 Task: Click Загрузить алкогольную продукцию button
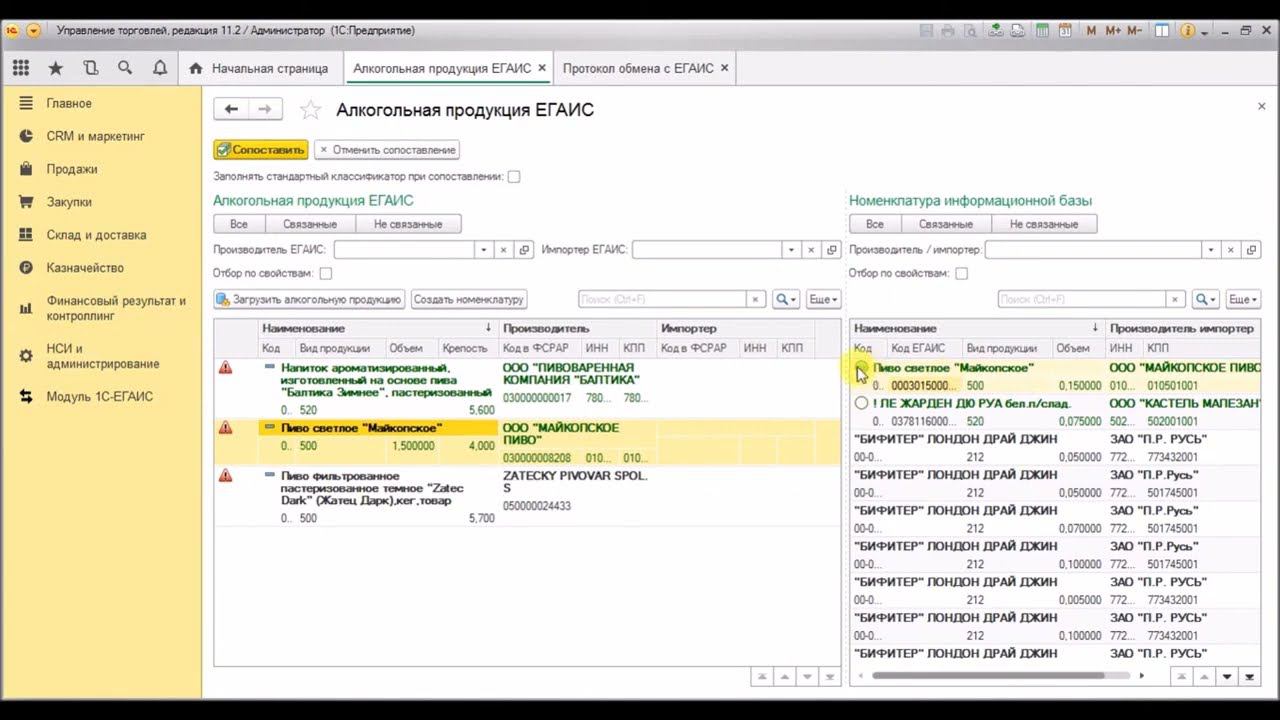click(309, 299)
